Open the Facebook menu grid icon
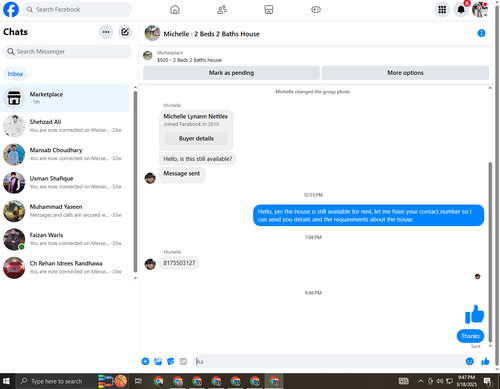This screenshot has width=500, height=389. [x=442, y=10]
